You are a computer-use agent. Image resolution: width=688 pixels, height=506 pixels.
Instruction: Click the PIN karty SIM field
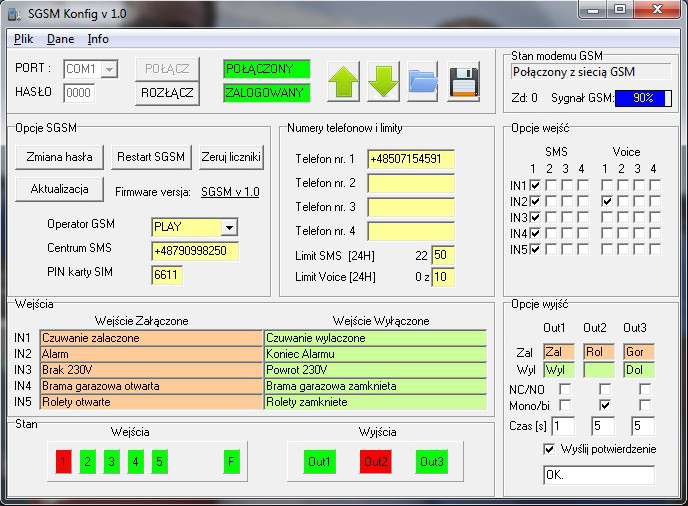pos(167,275)
